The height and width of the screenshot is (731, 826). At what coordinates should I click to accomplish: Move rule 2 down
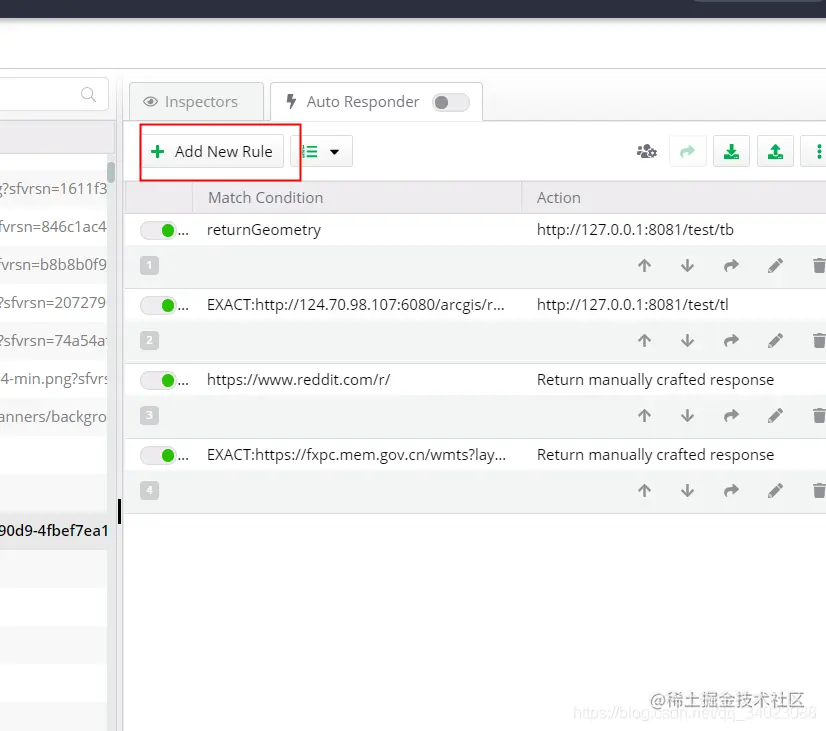(x=687, y=340)
